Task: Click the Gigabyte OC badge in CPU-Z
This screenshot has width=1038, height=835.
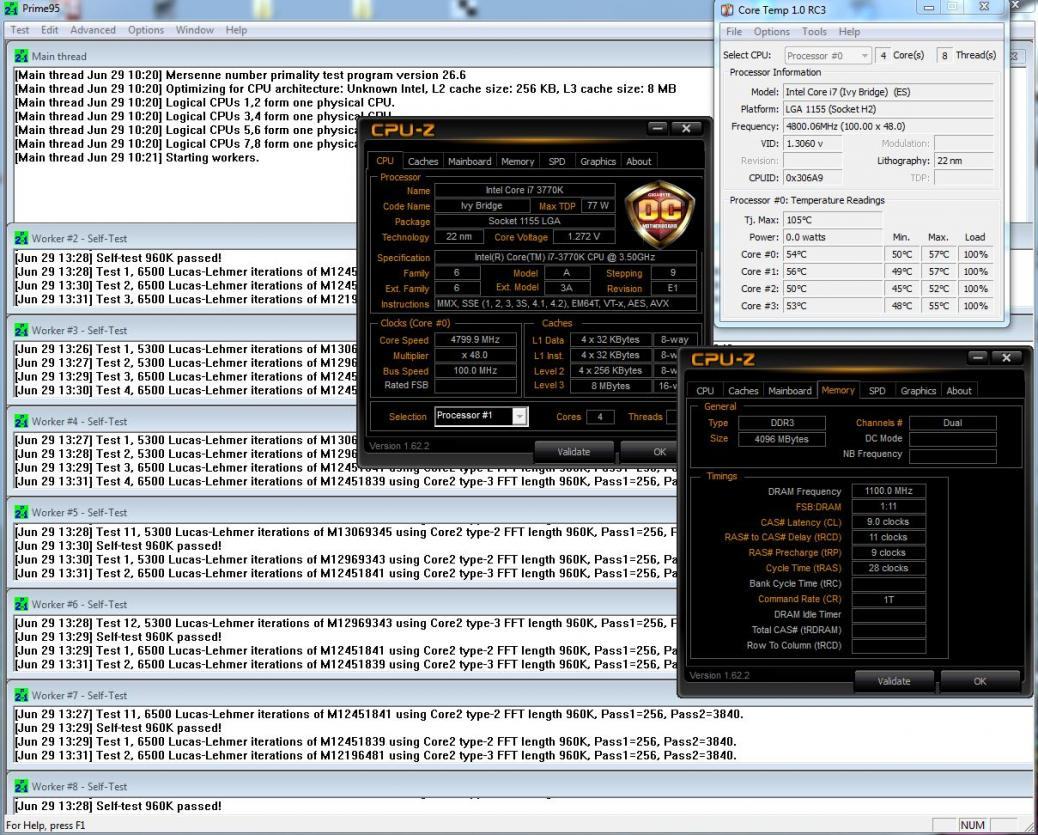Action: (x=659, y=214)
